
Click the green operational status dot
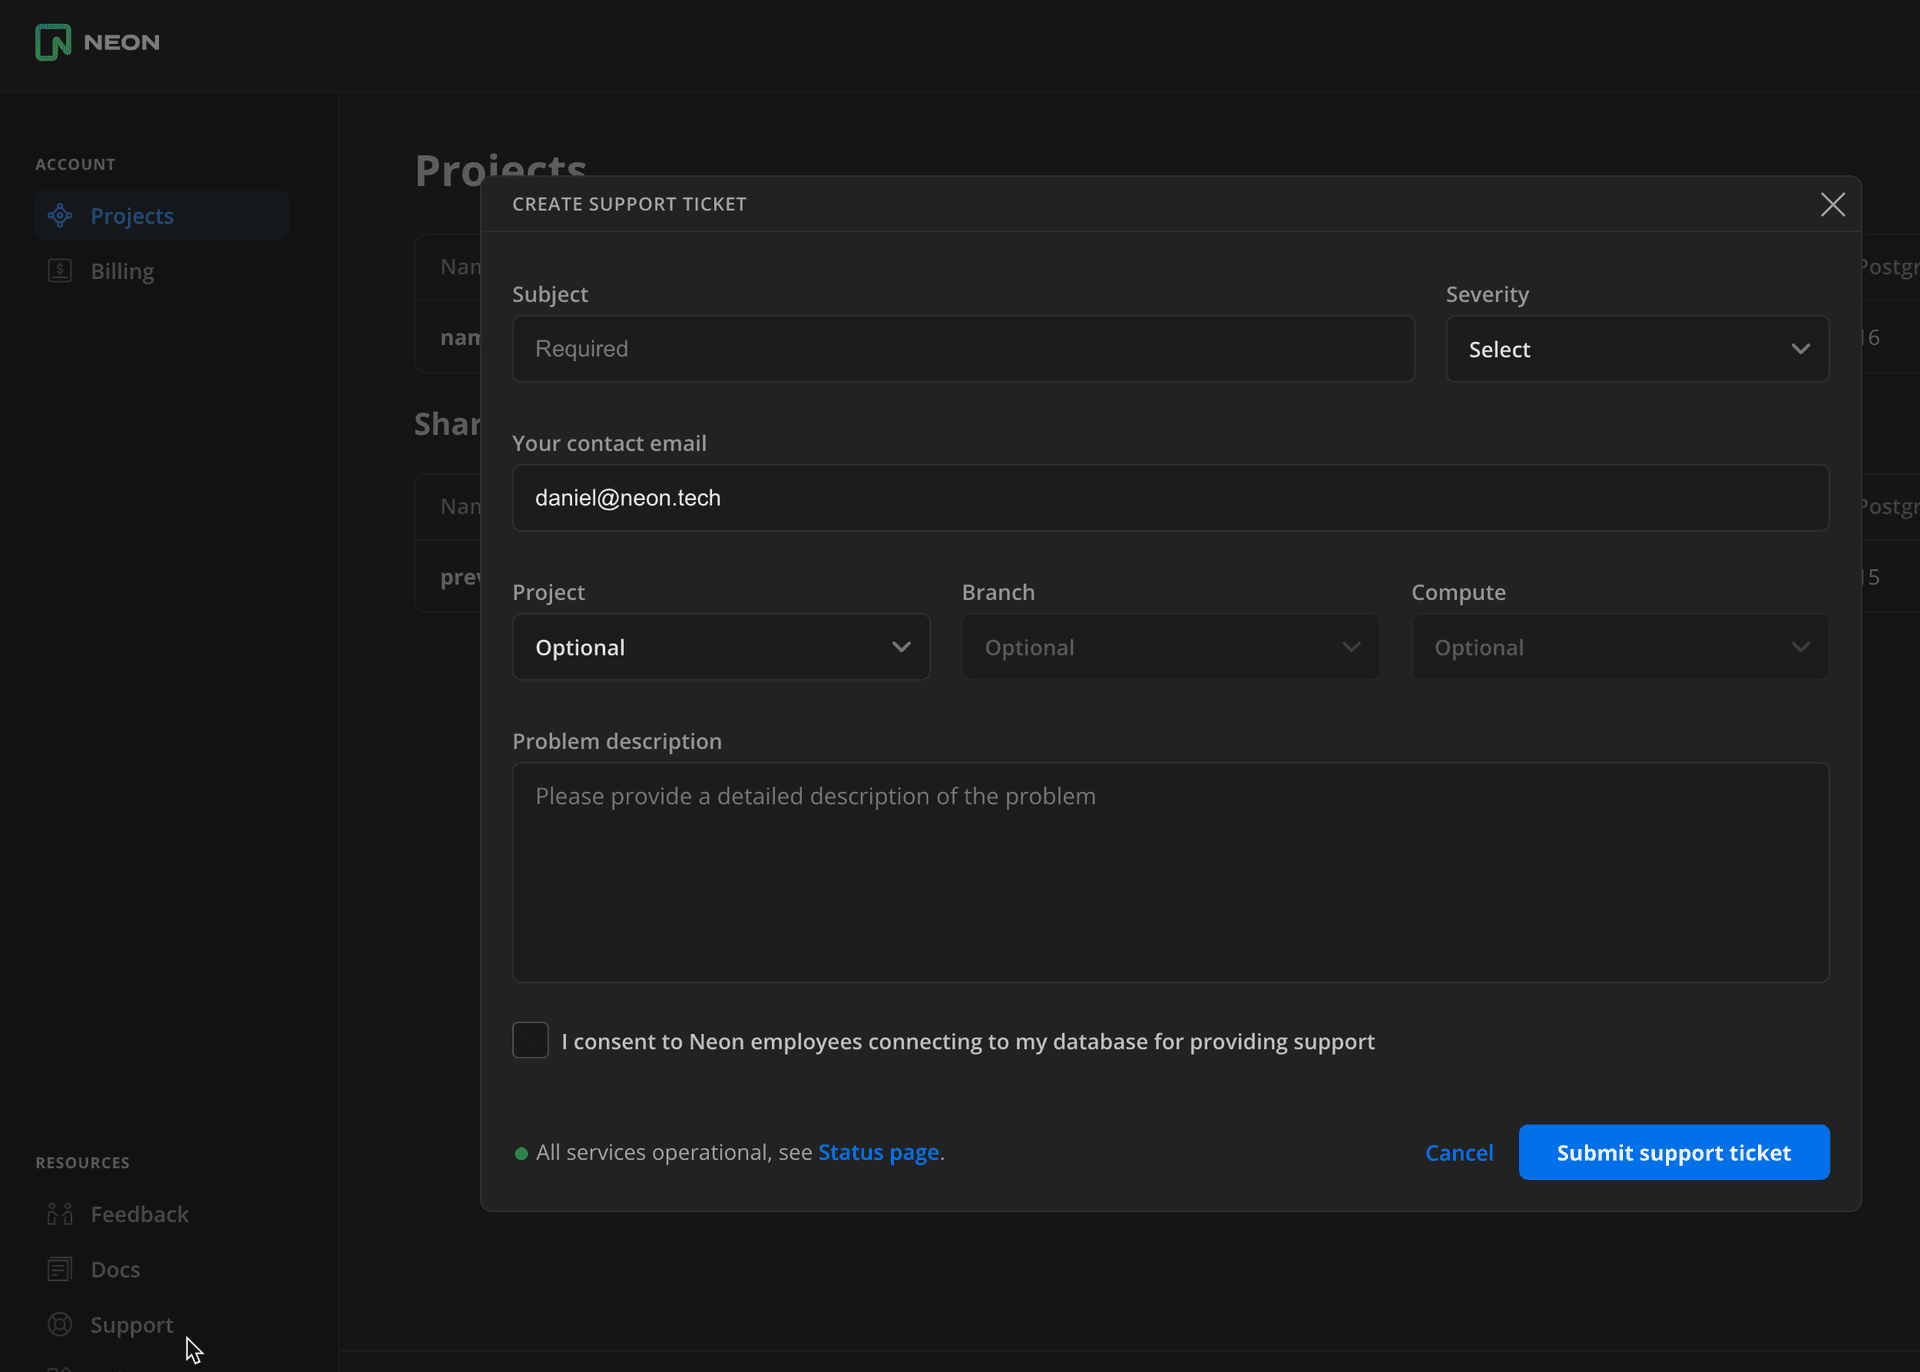(x=521, y=1152)
